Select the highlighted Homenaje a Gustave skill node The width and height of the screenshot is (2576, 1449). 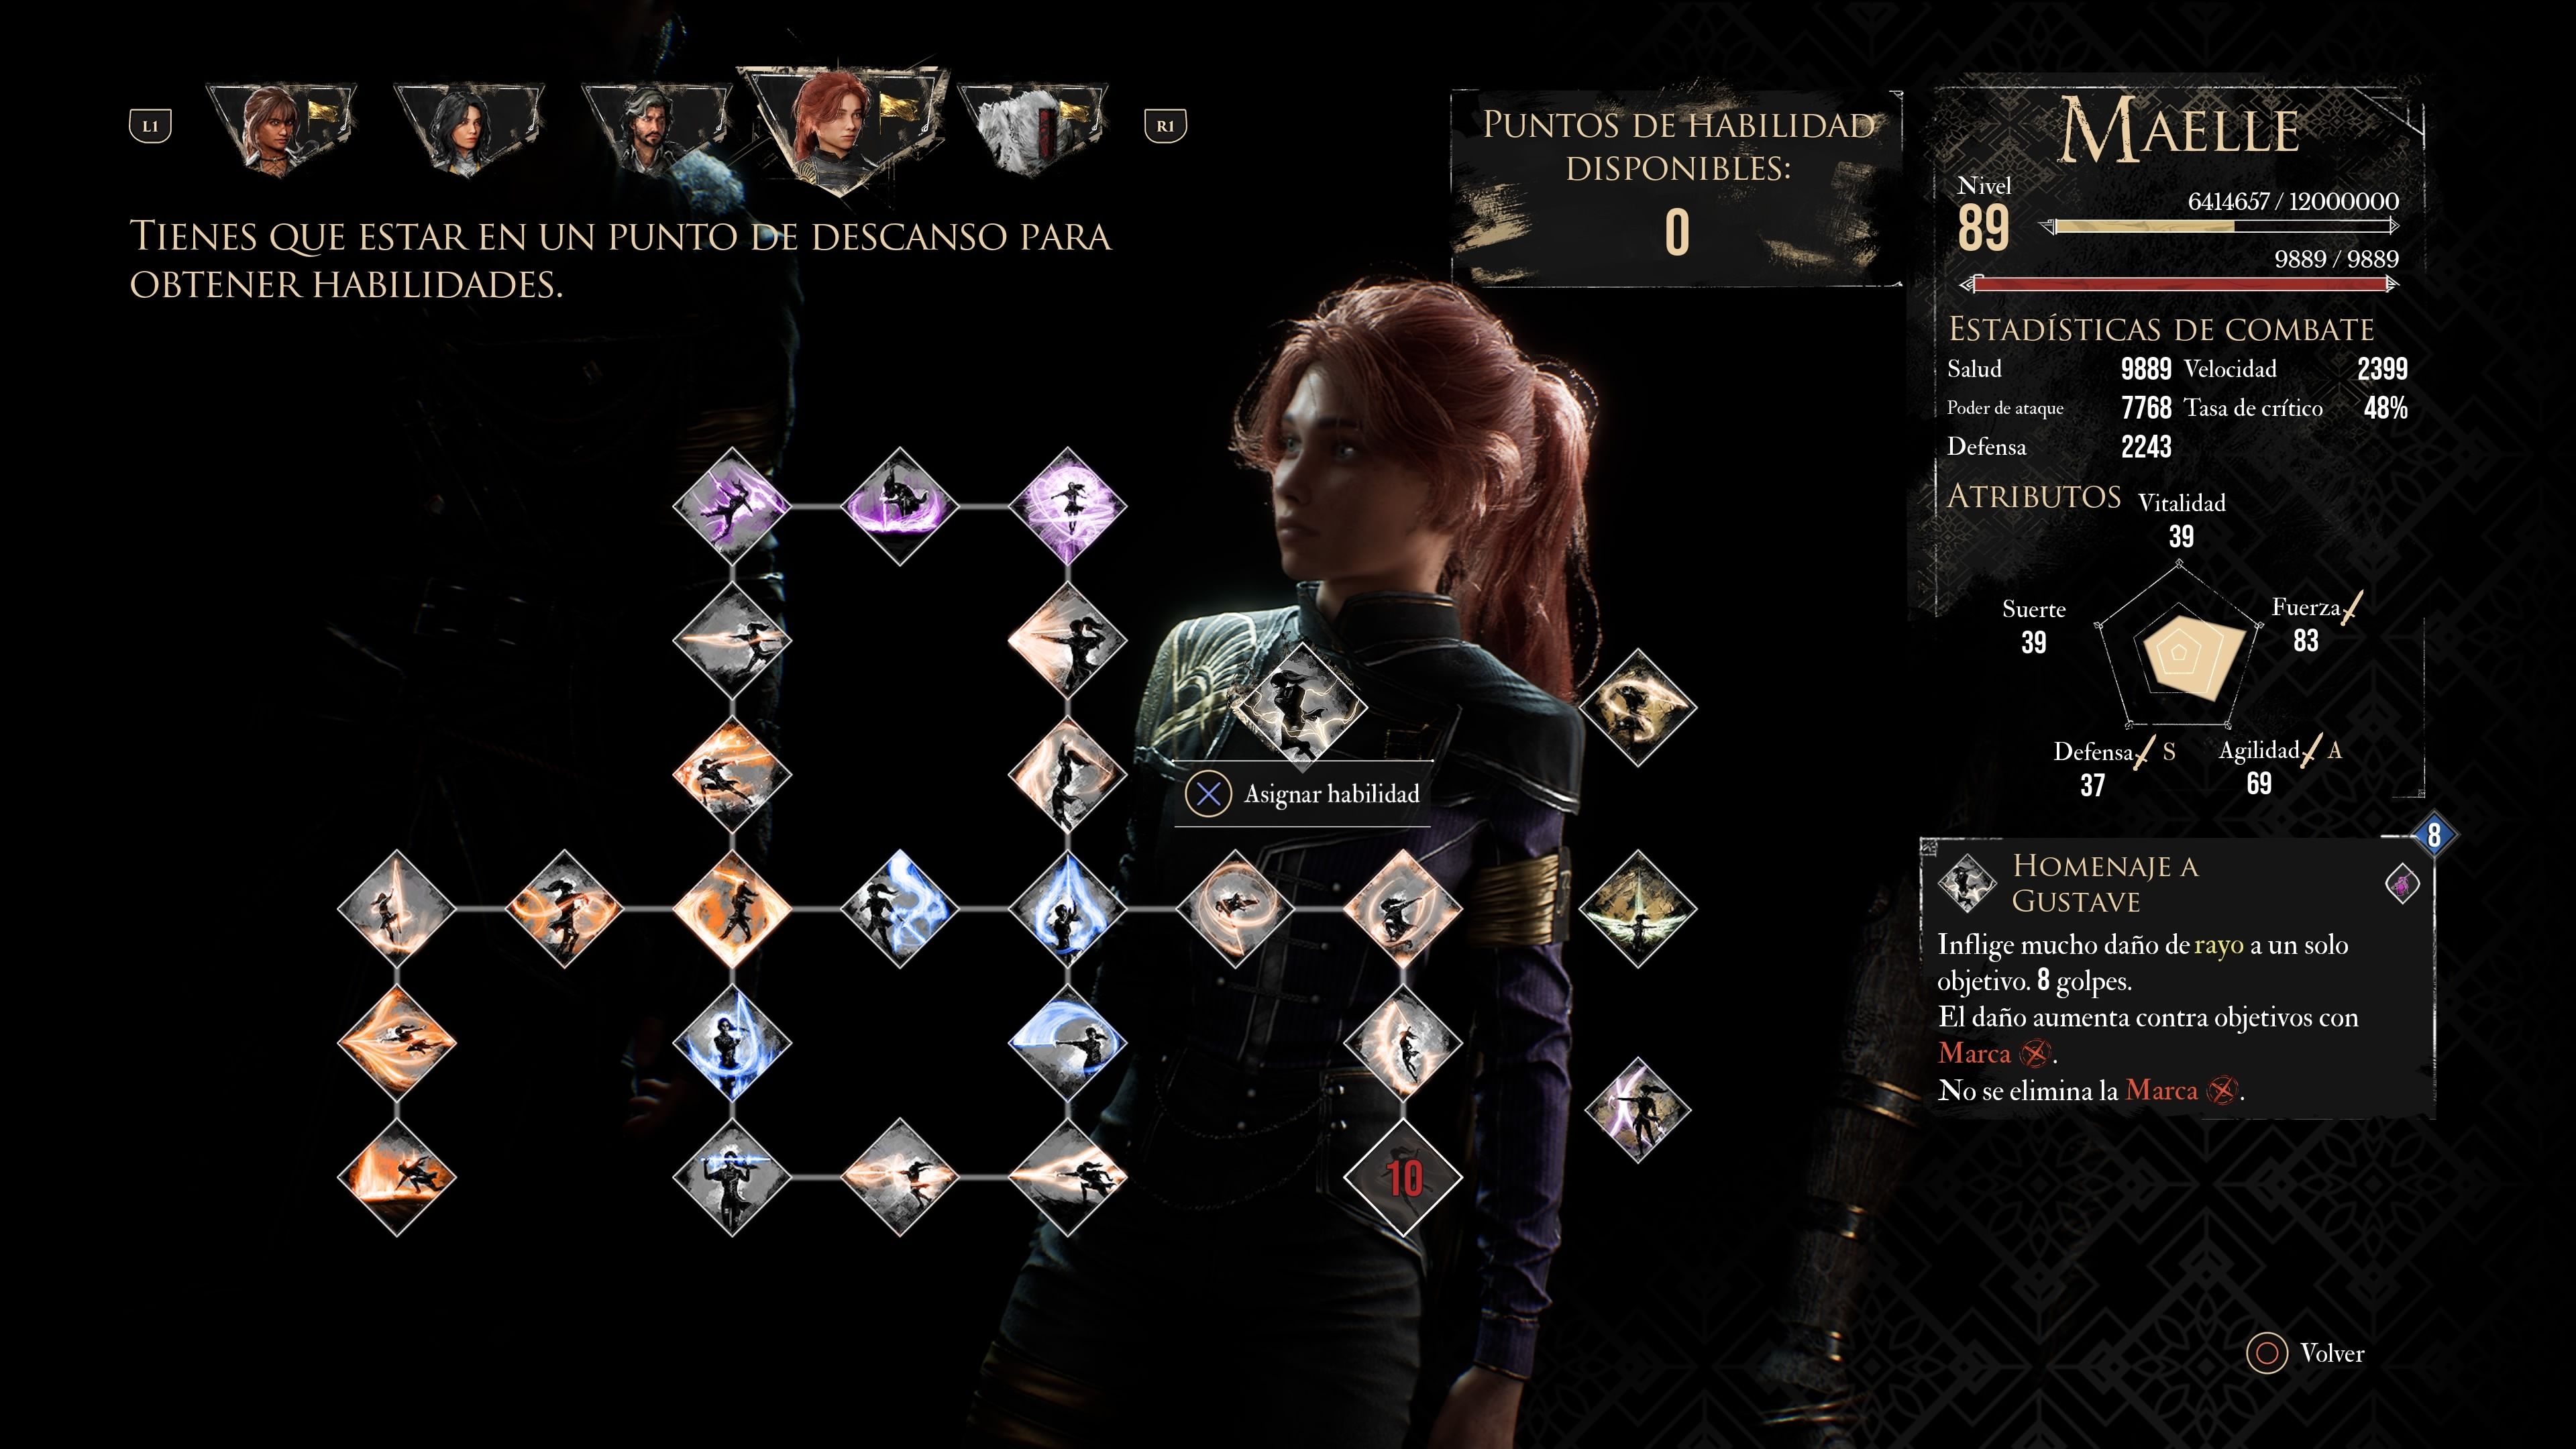pos(1301,704)
